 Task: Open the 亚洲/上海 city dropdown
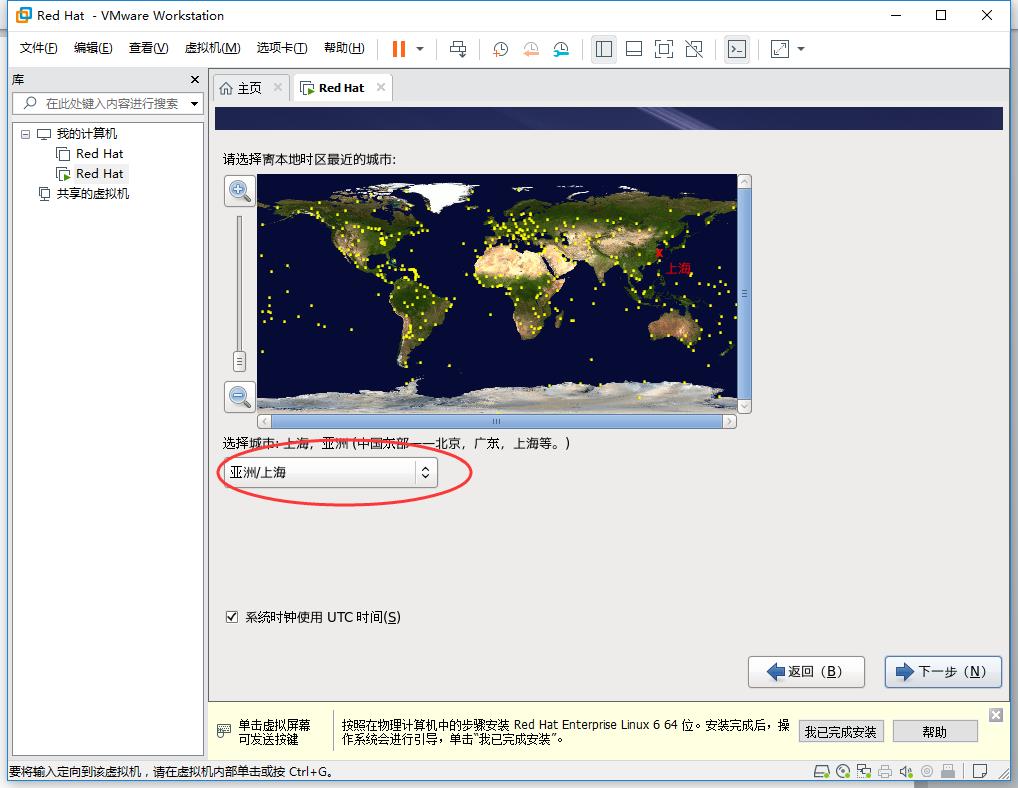click(x=330, y=473)
